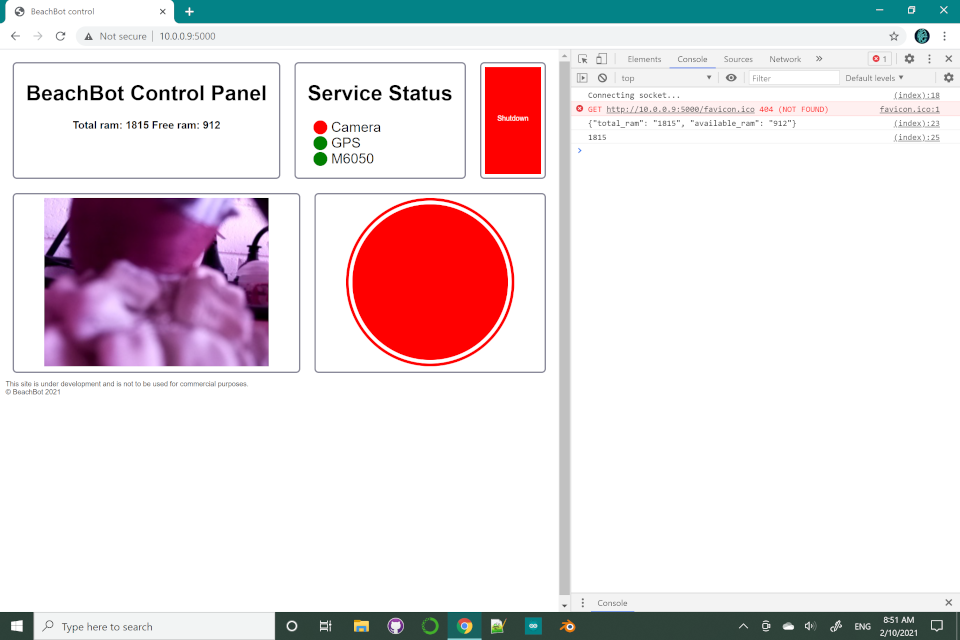Click the large red circle control
Viewport: 960px width, 640px height.
430,282
